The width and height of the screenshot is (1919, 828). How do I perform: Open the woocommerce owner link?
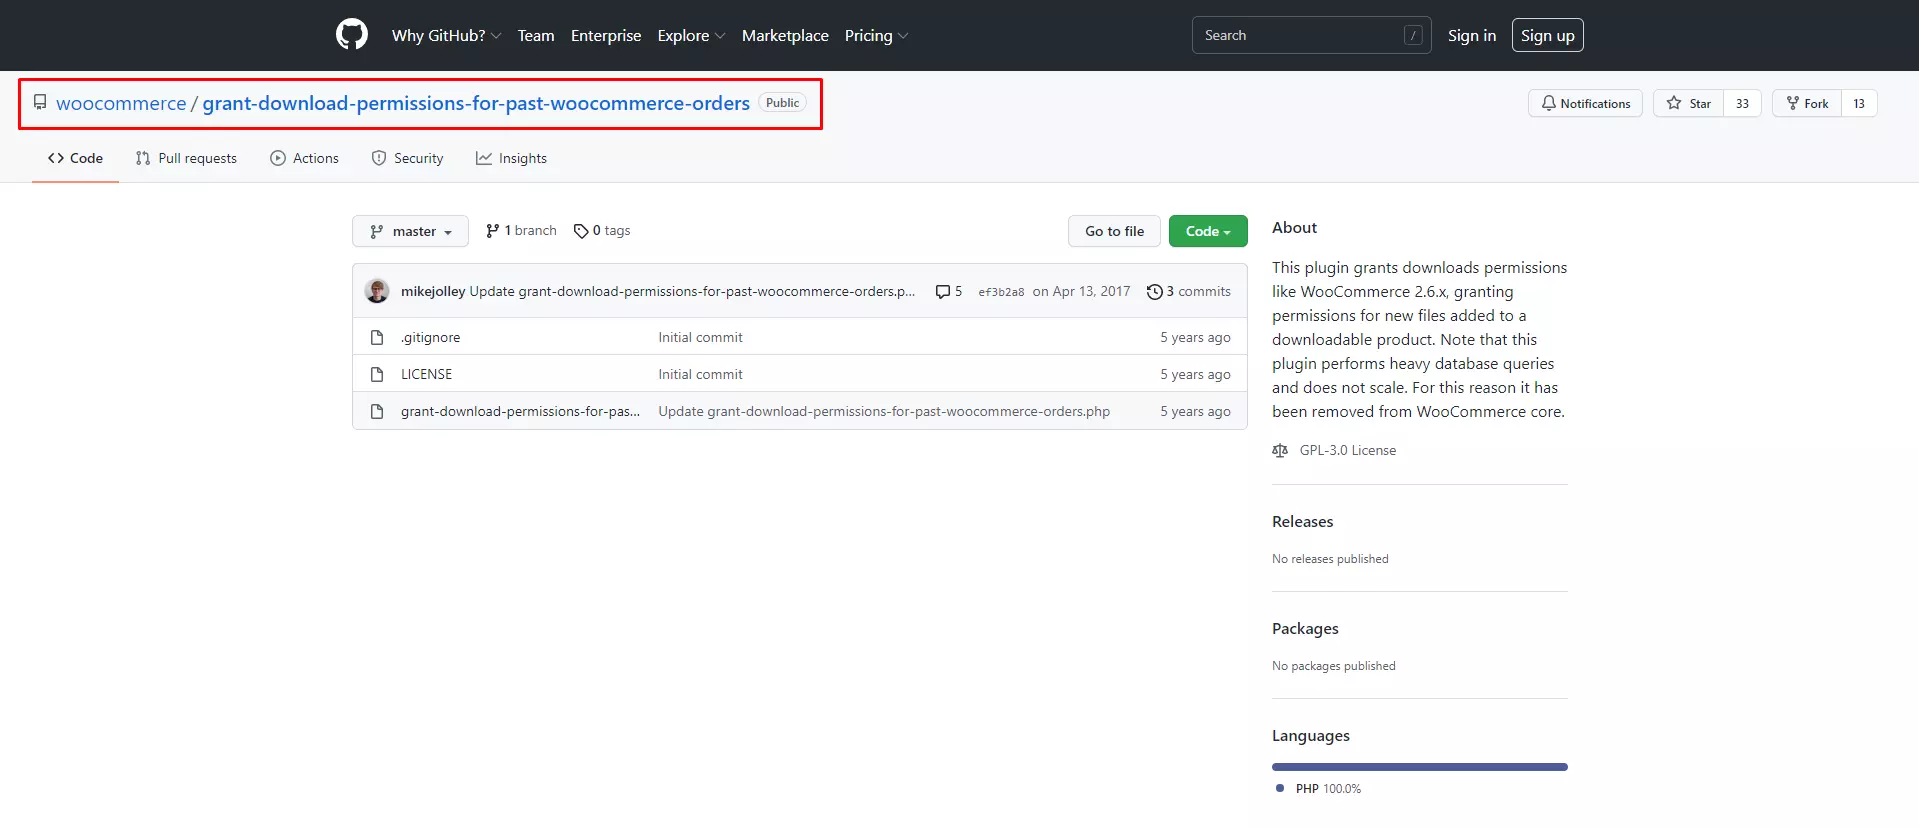click(x=121, y=103)
